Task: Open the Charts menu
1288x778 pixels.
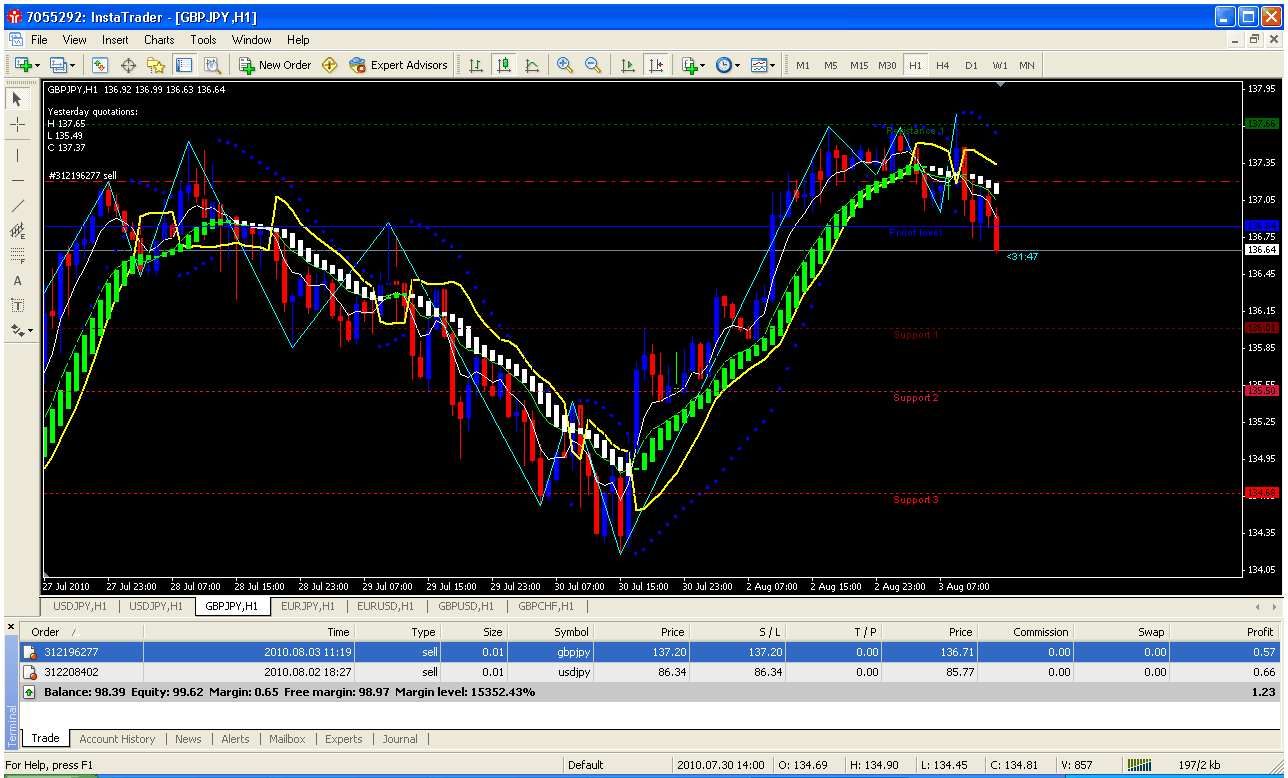Action: 159,40
